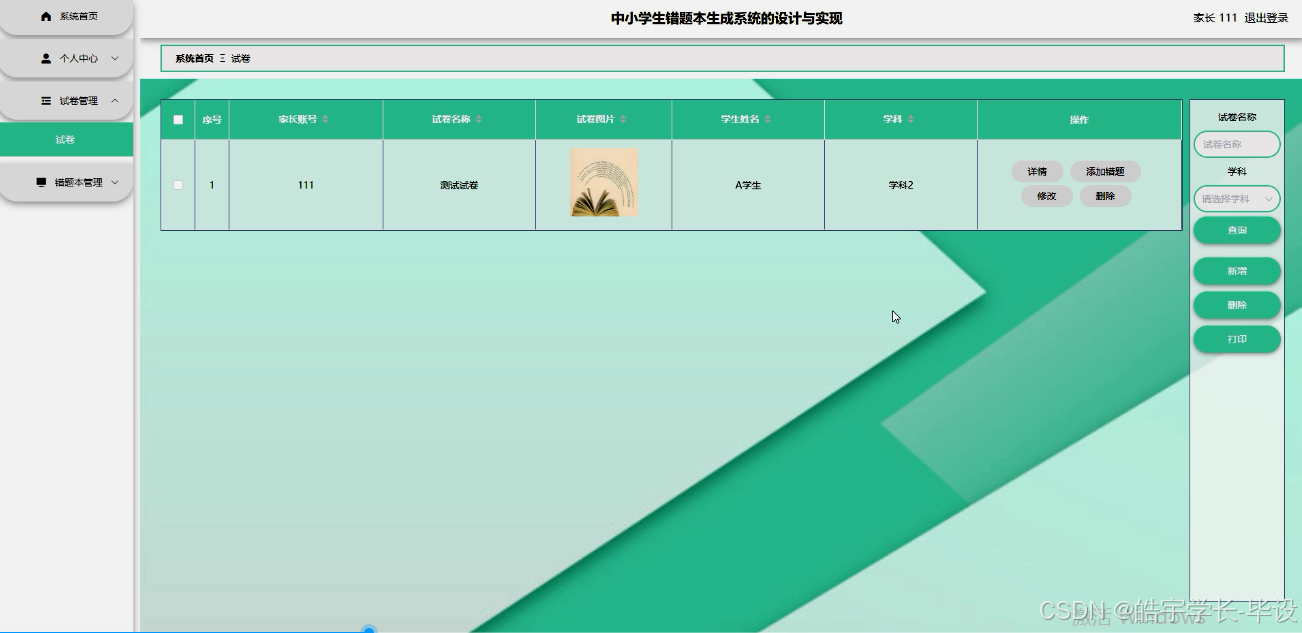Check the checkbox for row 1
This screenshot has height=633, width=1302.
coord(176,184)
